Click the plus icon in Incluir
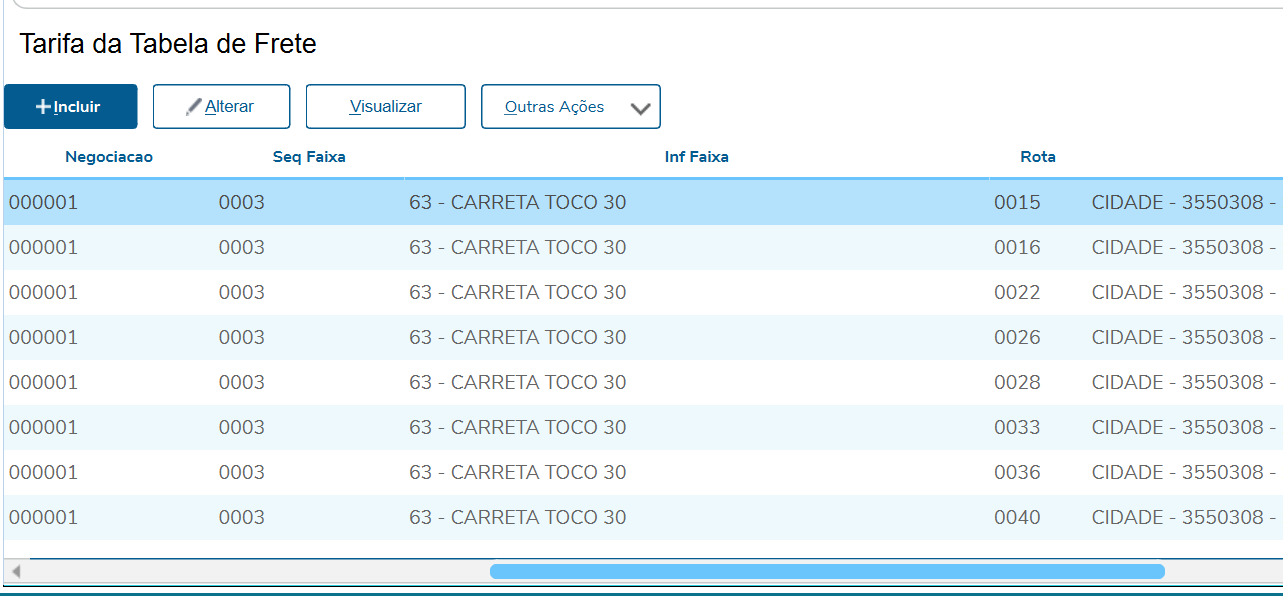Image resolution: width=1283 pixels, height=596 pixels. coord(43,107)
